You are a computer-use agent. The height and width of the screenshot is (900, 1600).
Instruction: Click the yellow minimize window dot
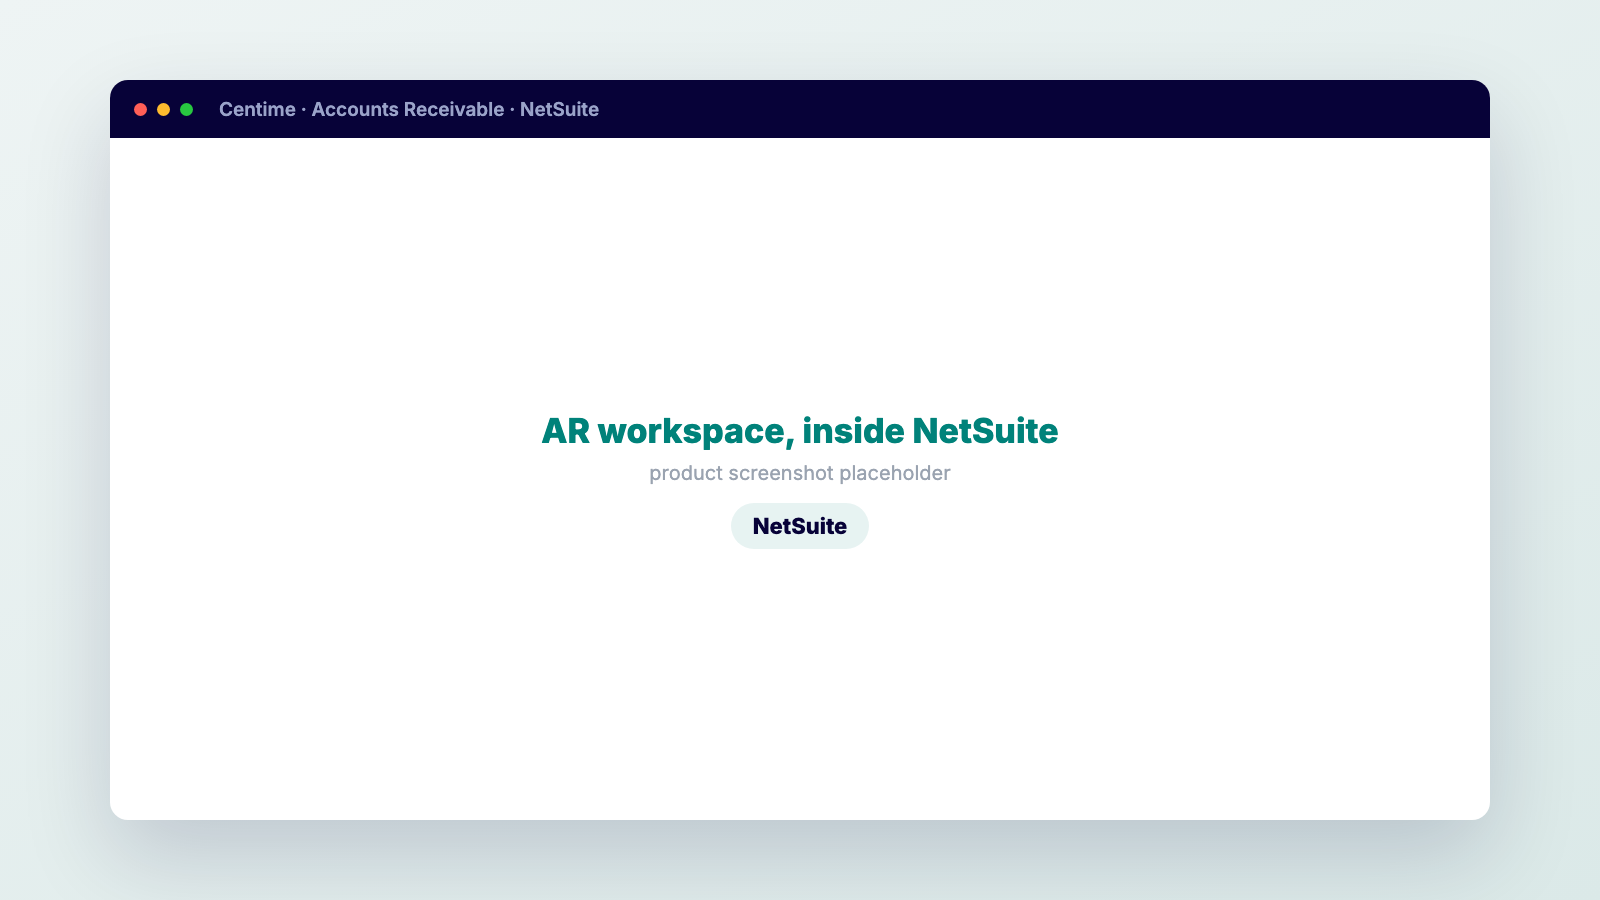163,109
